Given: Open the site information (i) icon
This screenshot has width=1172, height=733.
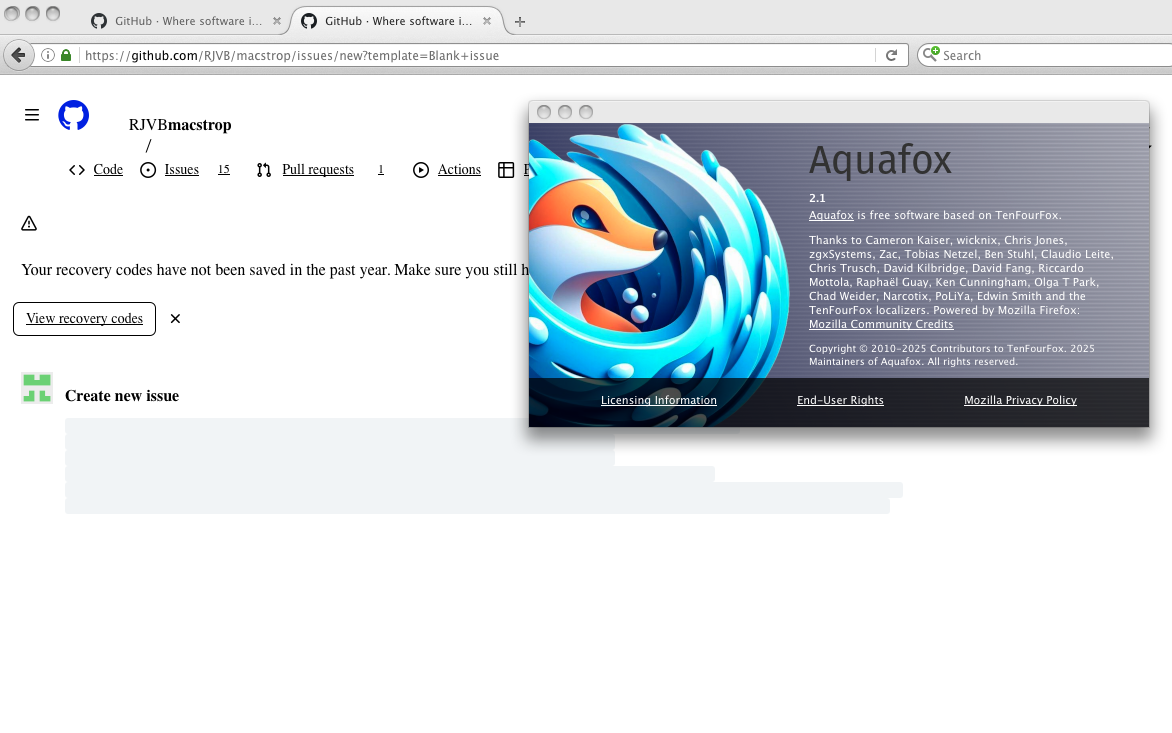Looking at the screenshot, I should pos(48,55).
